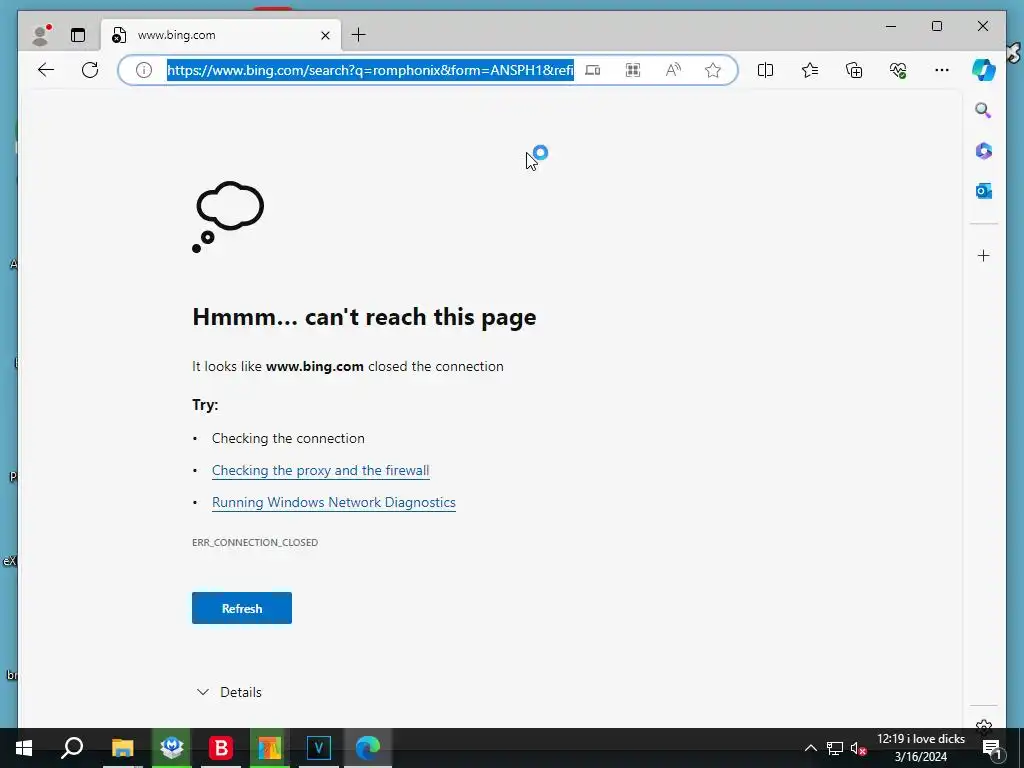Screen dimensions: 1024x768
Task: Open muted volume tray icon
Action: click(858, 748)
